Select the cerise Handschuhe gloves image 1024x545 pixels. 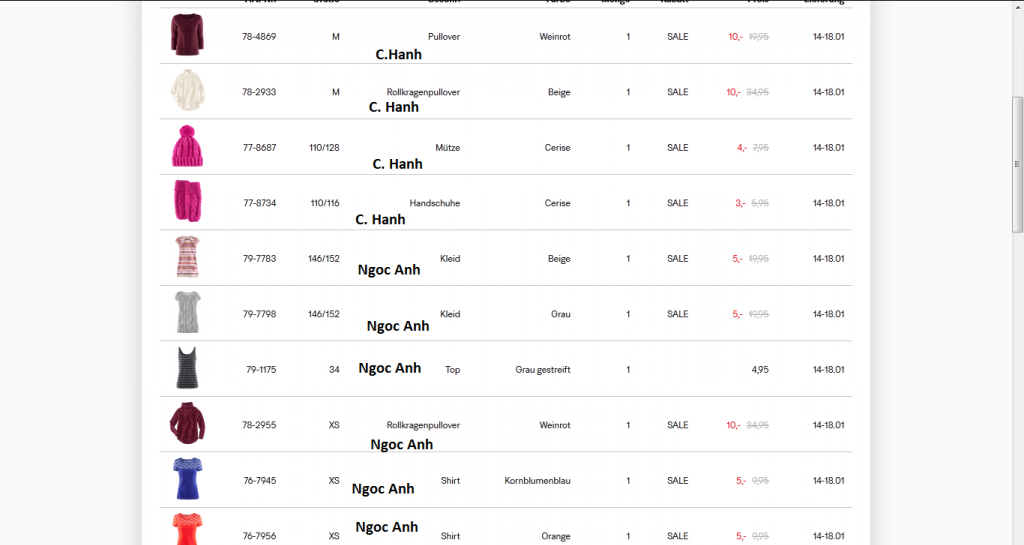point(187,203)
